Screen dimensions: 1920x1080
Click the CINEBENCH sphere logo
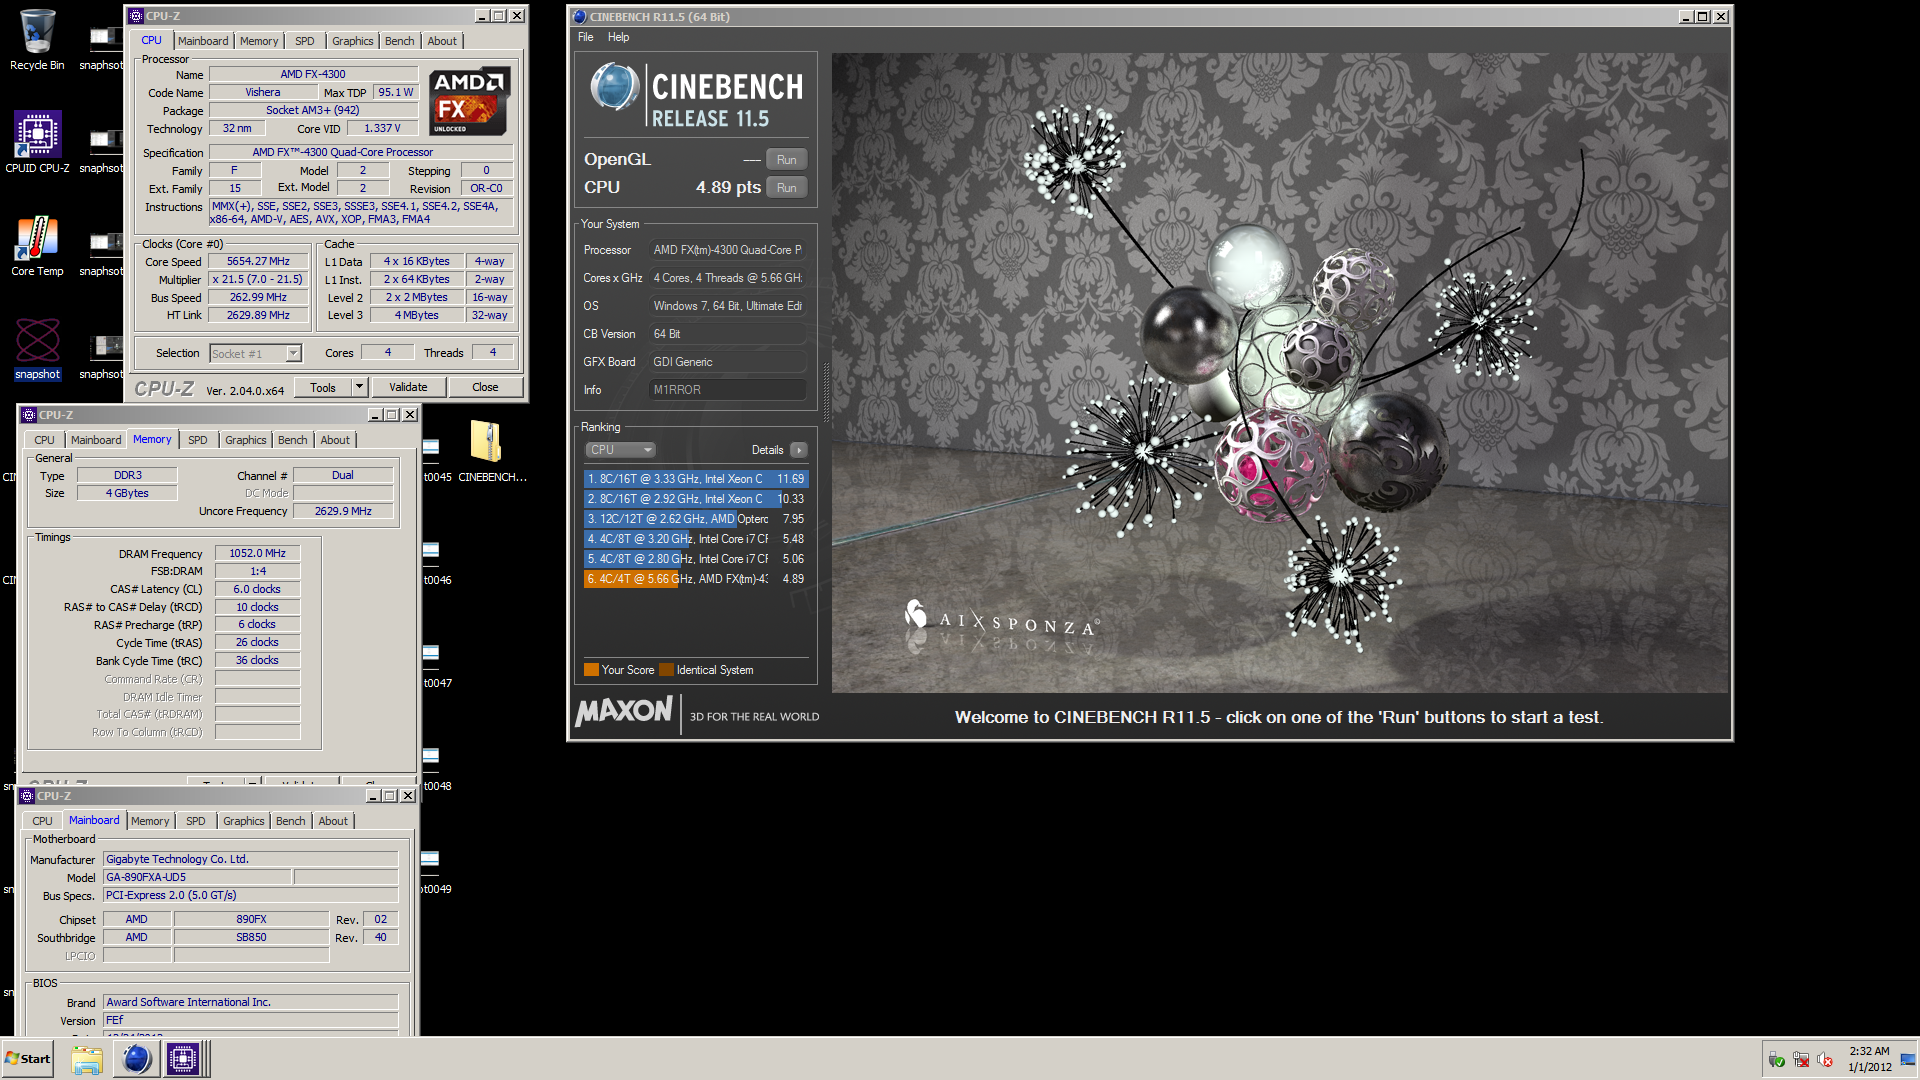point(614,87)
